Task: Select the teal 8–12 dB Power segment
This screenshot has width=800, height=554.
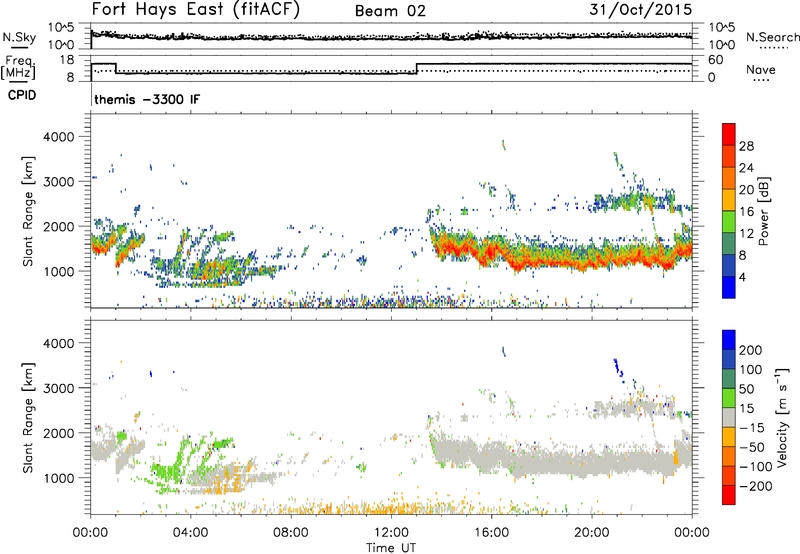Action: tap(729, 244)
